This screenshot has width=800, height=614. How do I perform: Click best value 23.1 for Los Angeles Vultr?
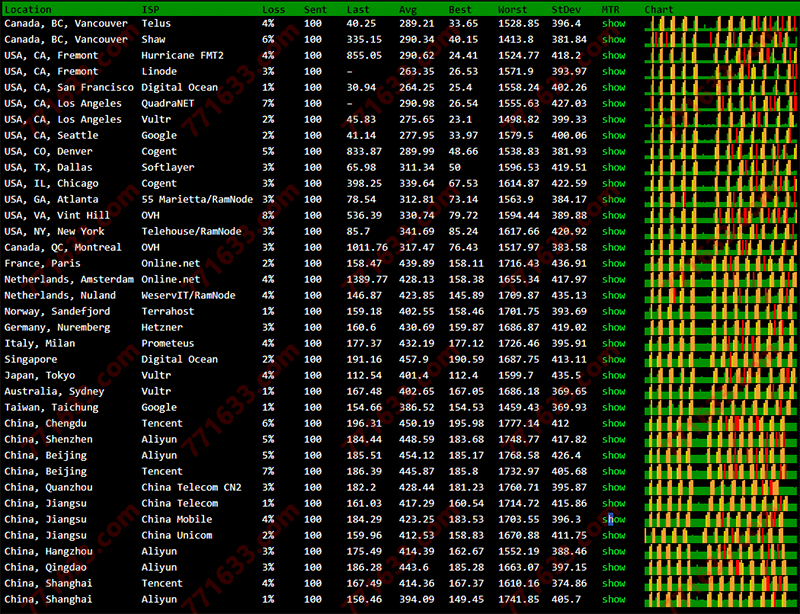tap(459, 119)
